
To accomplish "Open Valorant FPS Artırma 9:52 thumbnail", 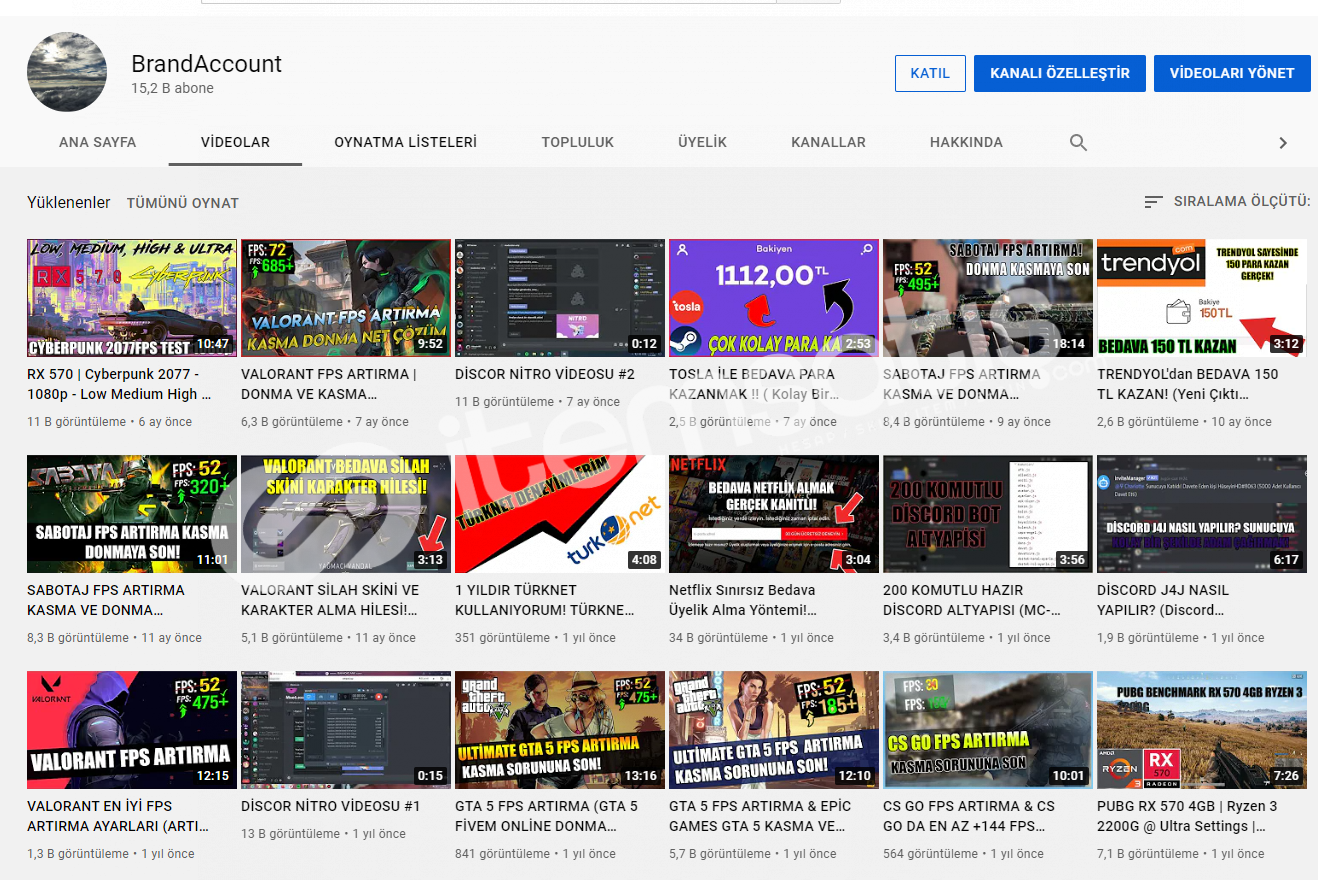I will 346,298.
